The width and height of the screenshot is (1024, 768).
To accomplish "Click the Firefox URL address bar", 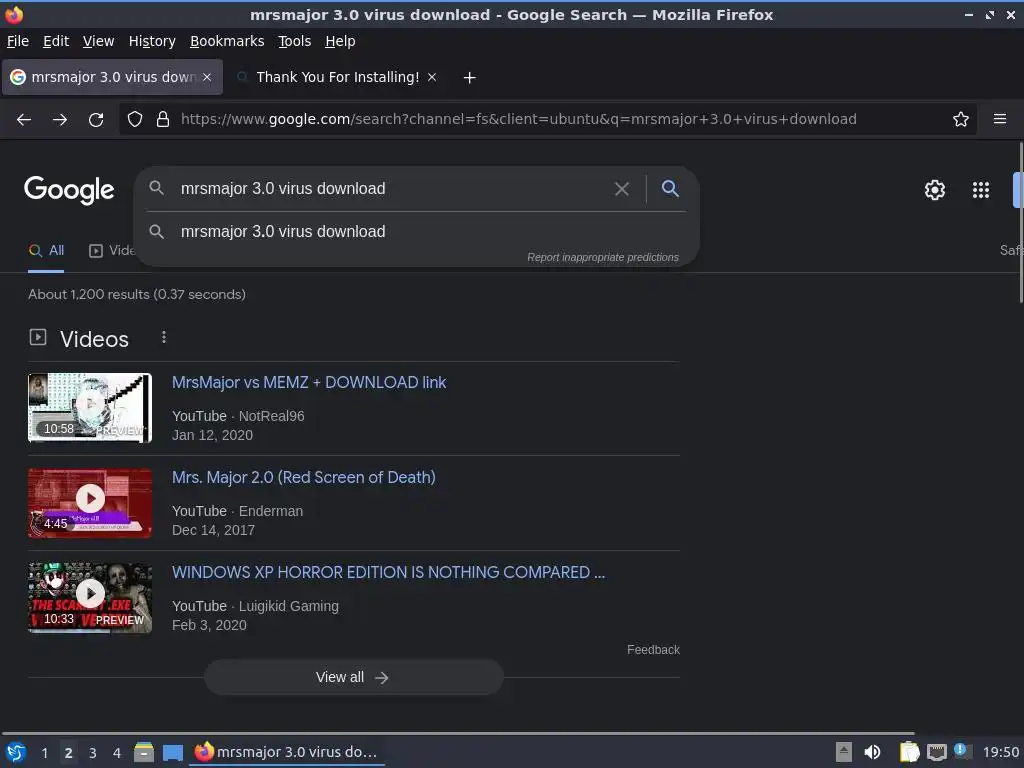I will point(549,119).
